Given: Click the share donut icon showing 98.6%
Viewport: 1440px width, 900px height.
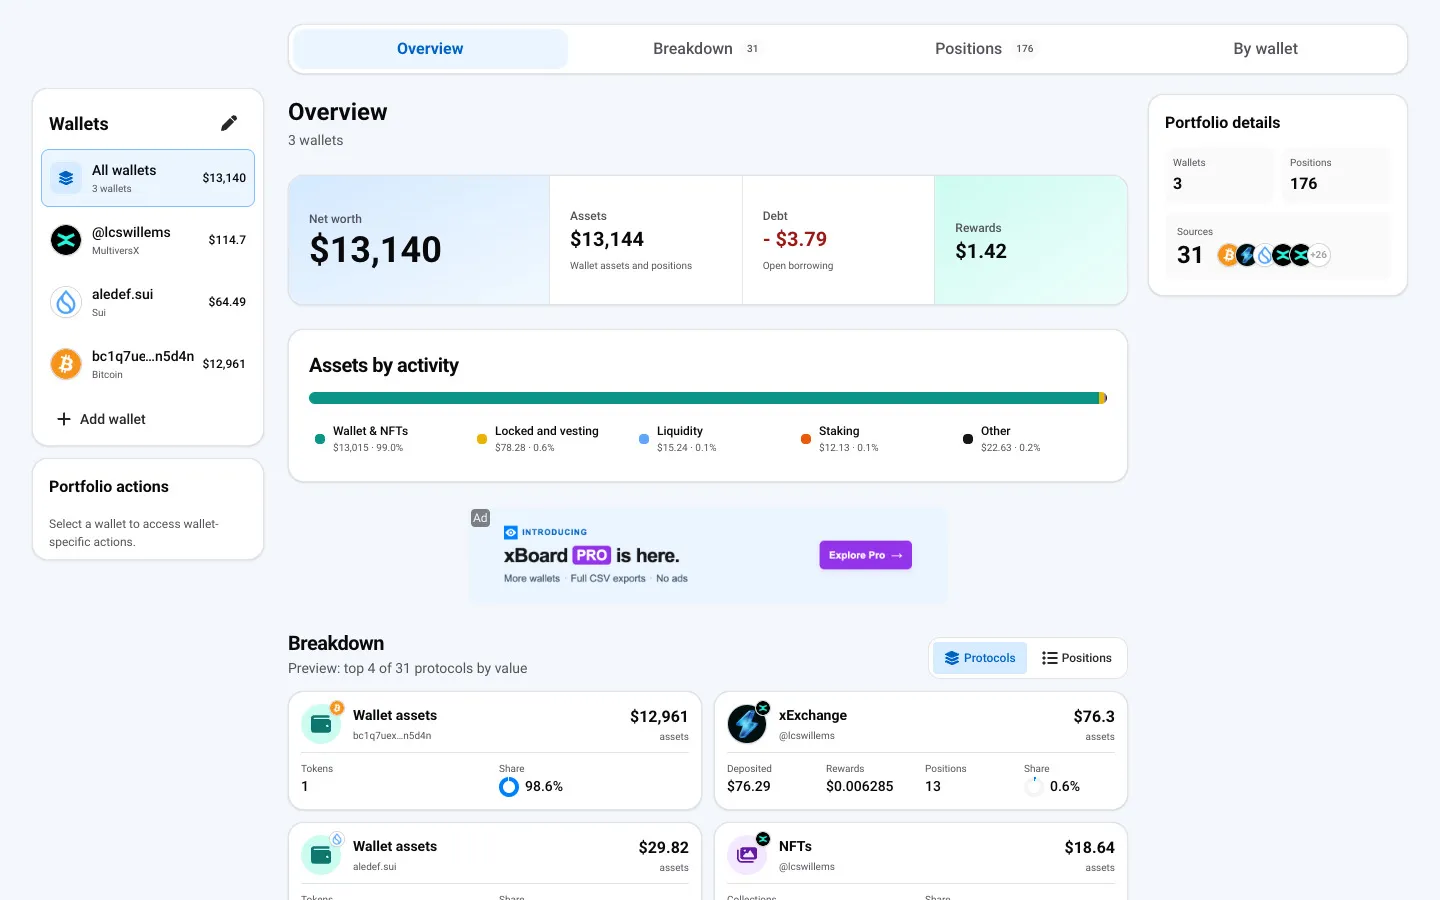Looking at the screenshot, I should 509,787.
